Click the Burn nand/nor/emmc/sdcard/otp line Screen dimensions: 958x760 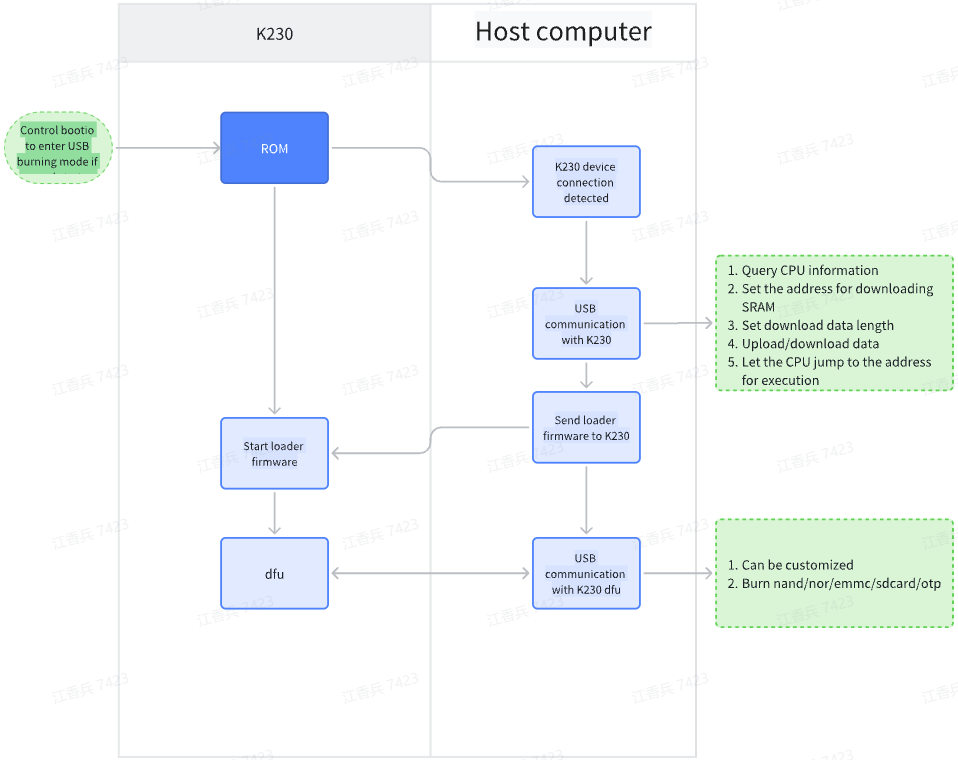840,583
